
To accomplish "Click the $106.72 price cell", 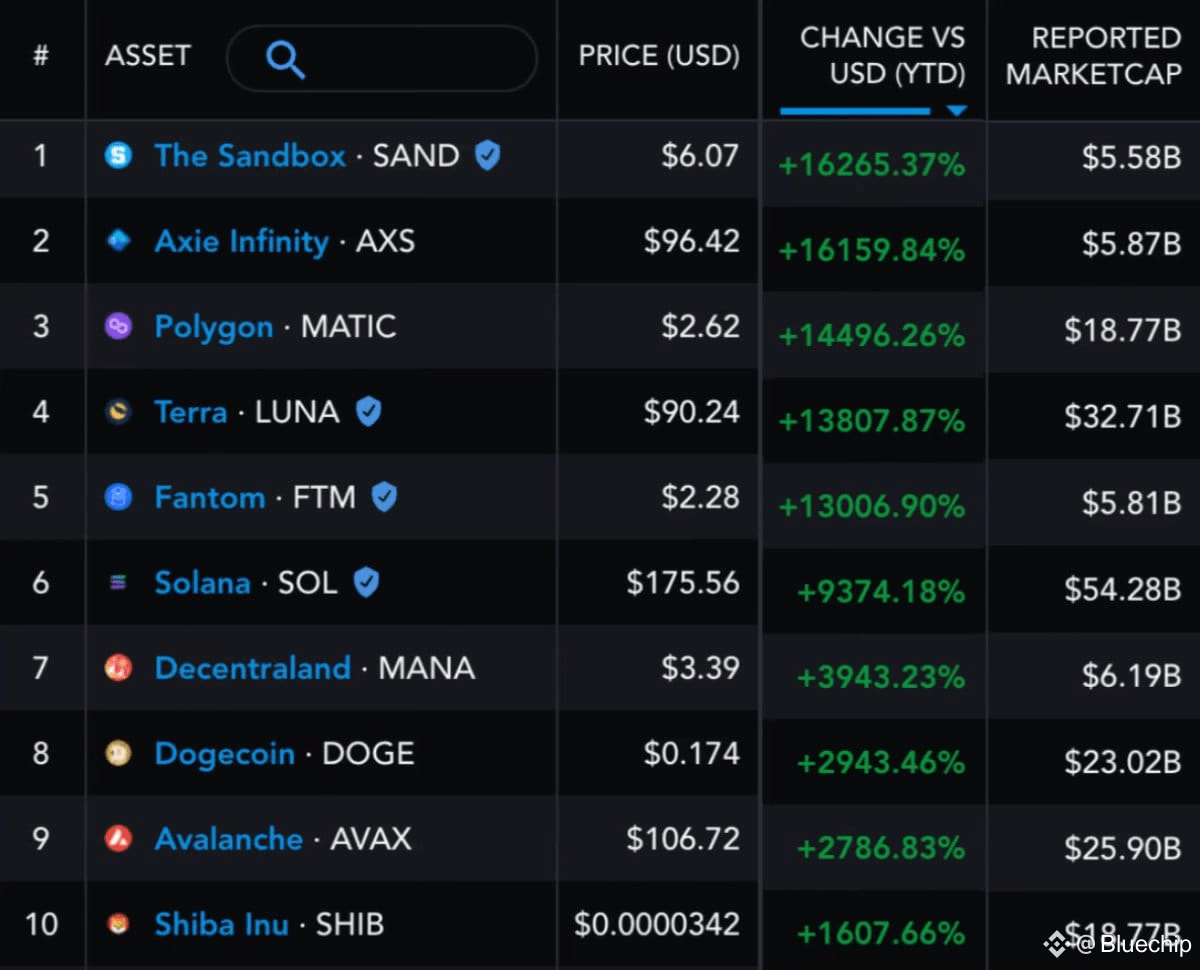I will 683,839.
